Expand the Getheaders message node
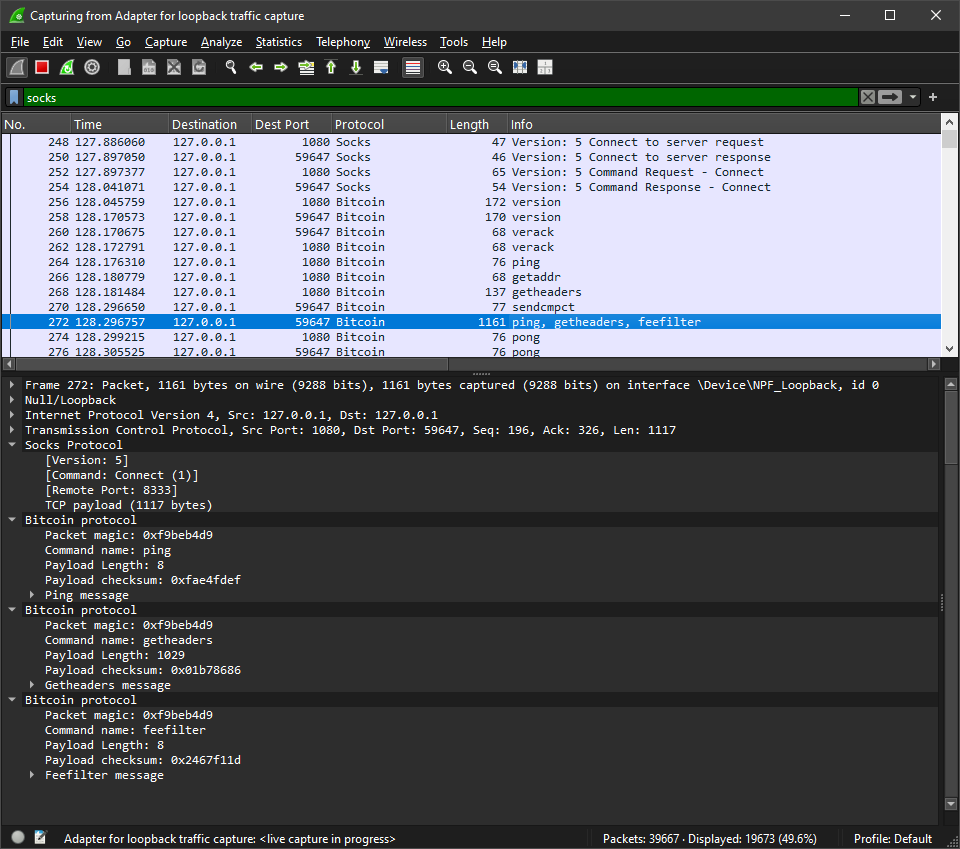960x849 pixels. (x=32, y=685)
